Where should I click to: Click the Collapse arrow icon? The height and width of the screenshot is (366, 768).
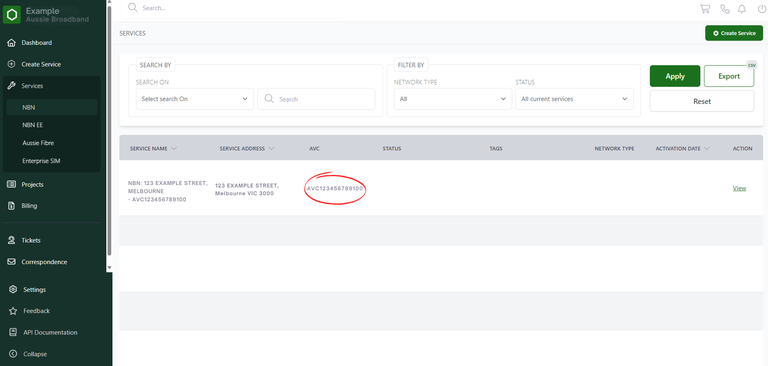[14, 354]
